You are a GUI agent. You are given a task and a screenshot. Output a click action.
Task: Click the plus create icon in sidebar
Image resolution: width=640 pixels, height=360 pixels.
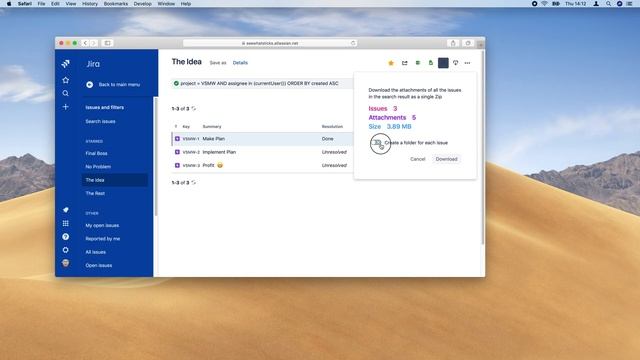(65, 107)
